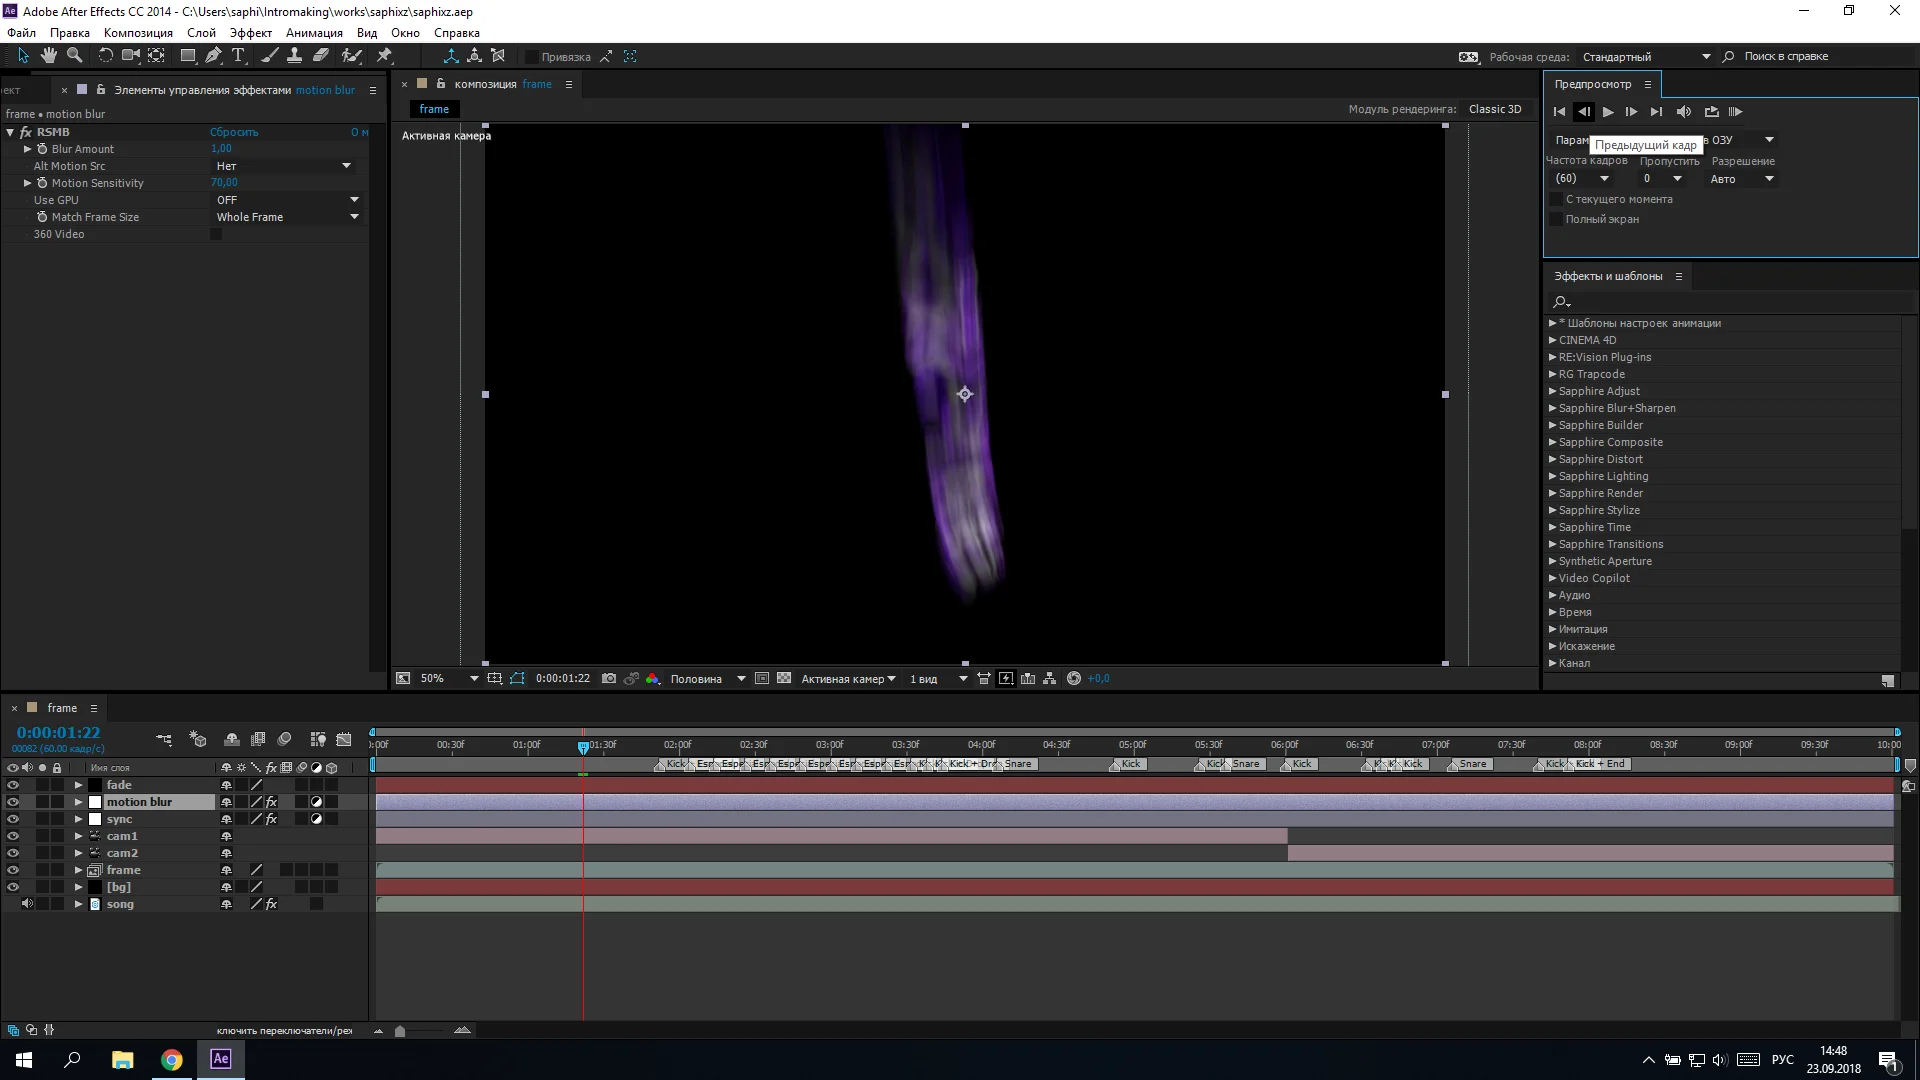The width and height of the screenshot is (1920, 1080).
Task: Activate the Unified Camera tool
Action: [130, 55]
